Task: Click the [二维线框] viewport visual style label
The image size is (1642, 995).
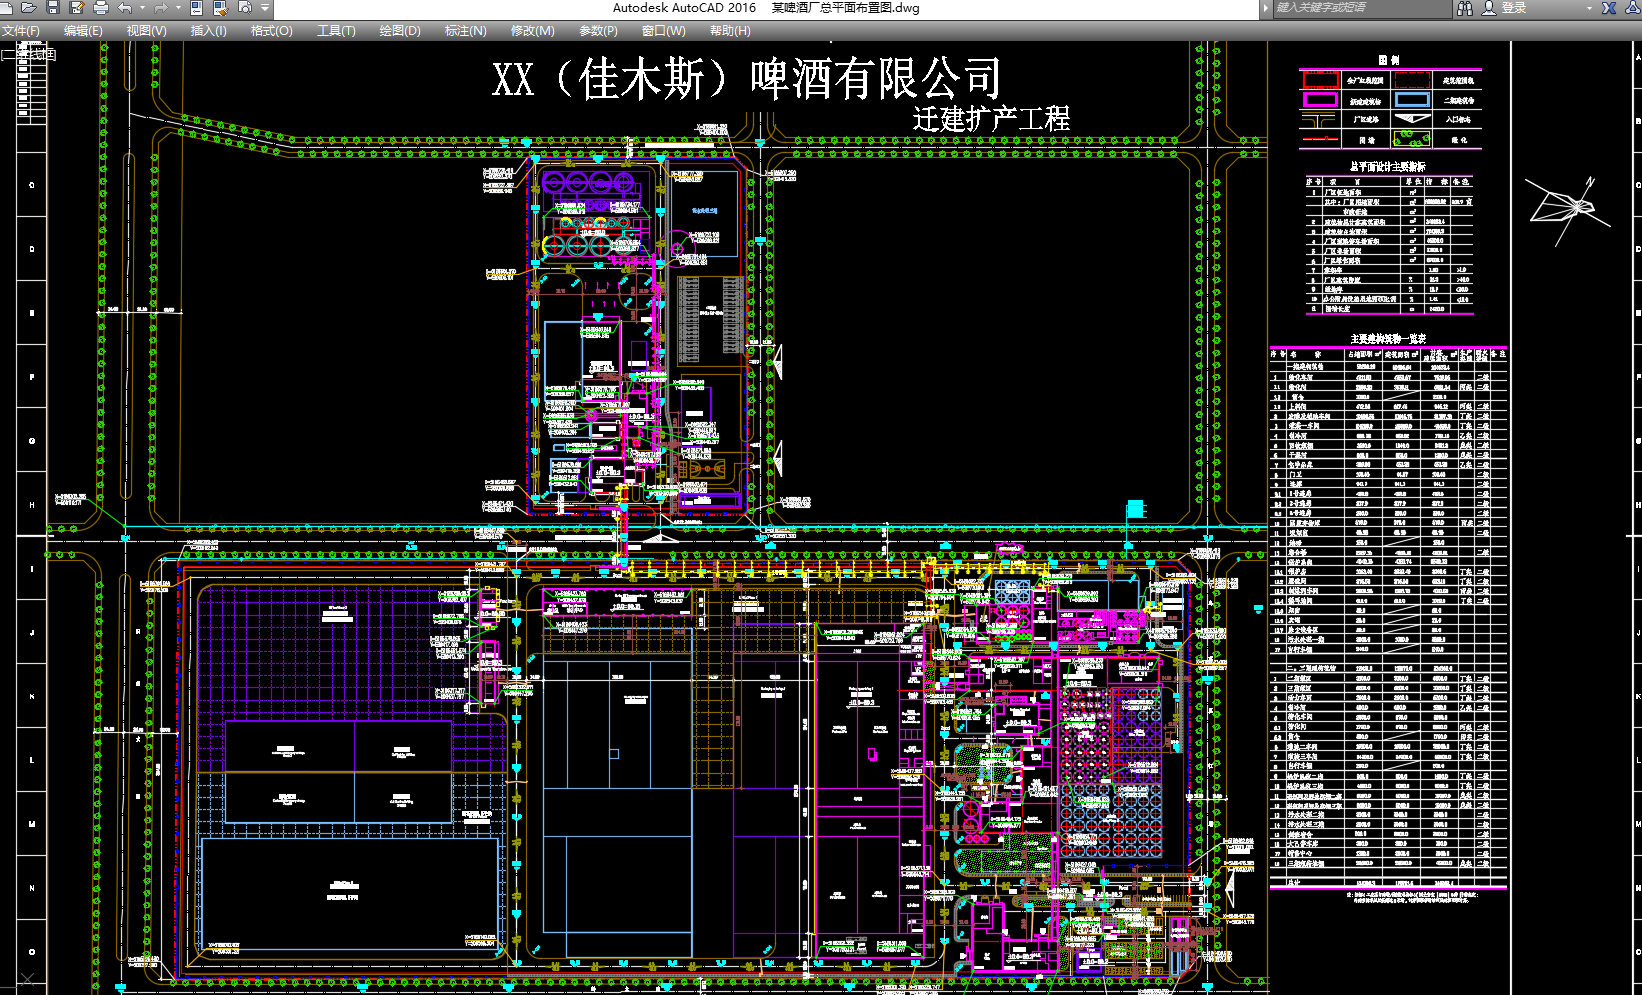Action: (29, 54)
